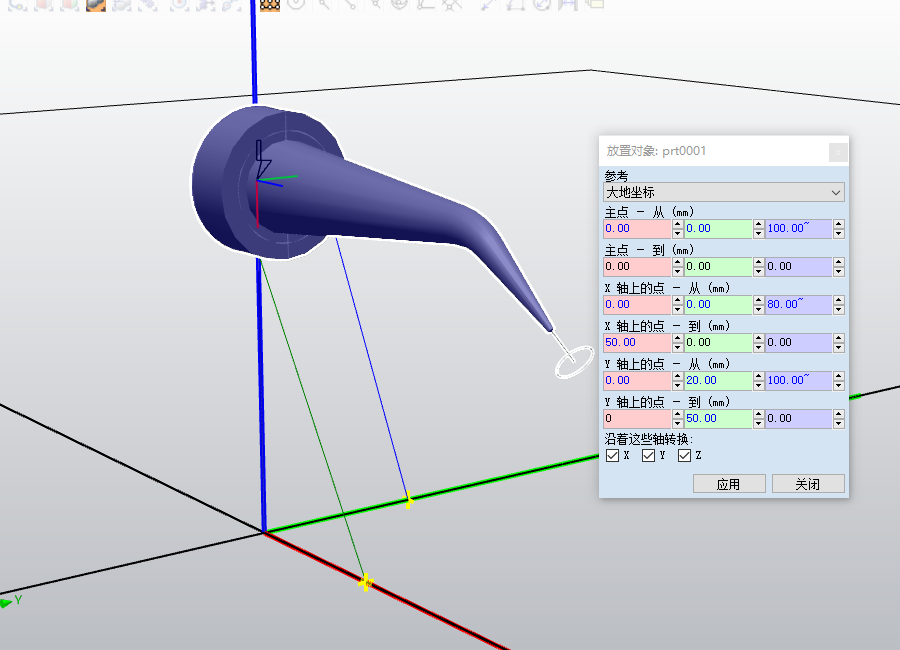Decrease Y 轴上的点 - 从 Y value 20.00 down arrow

point(759,385)
